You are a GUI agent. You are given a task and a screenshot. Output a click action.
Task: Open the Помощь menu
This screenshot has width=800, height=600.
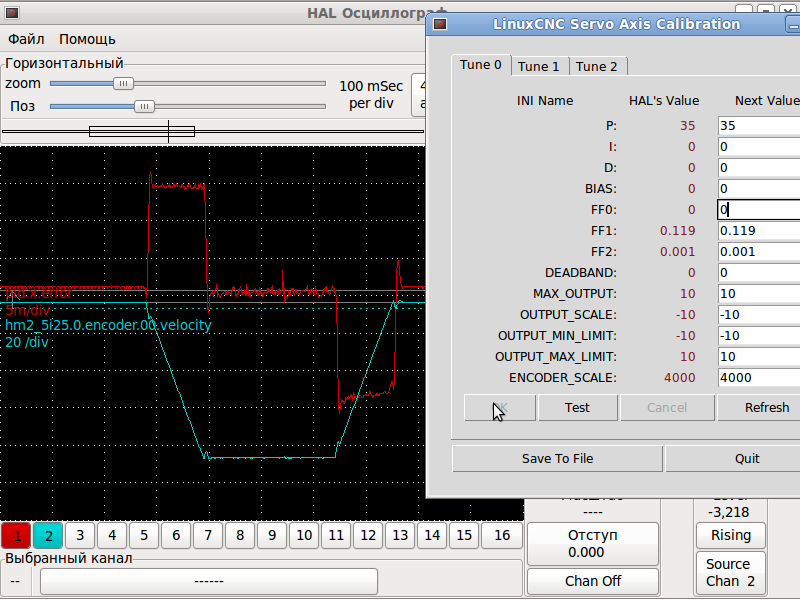[x=87, y=39]
